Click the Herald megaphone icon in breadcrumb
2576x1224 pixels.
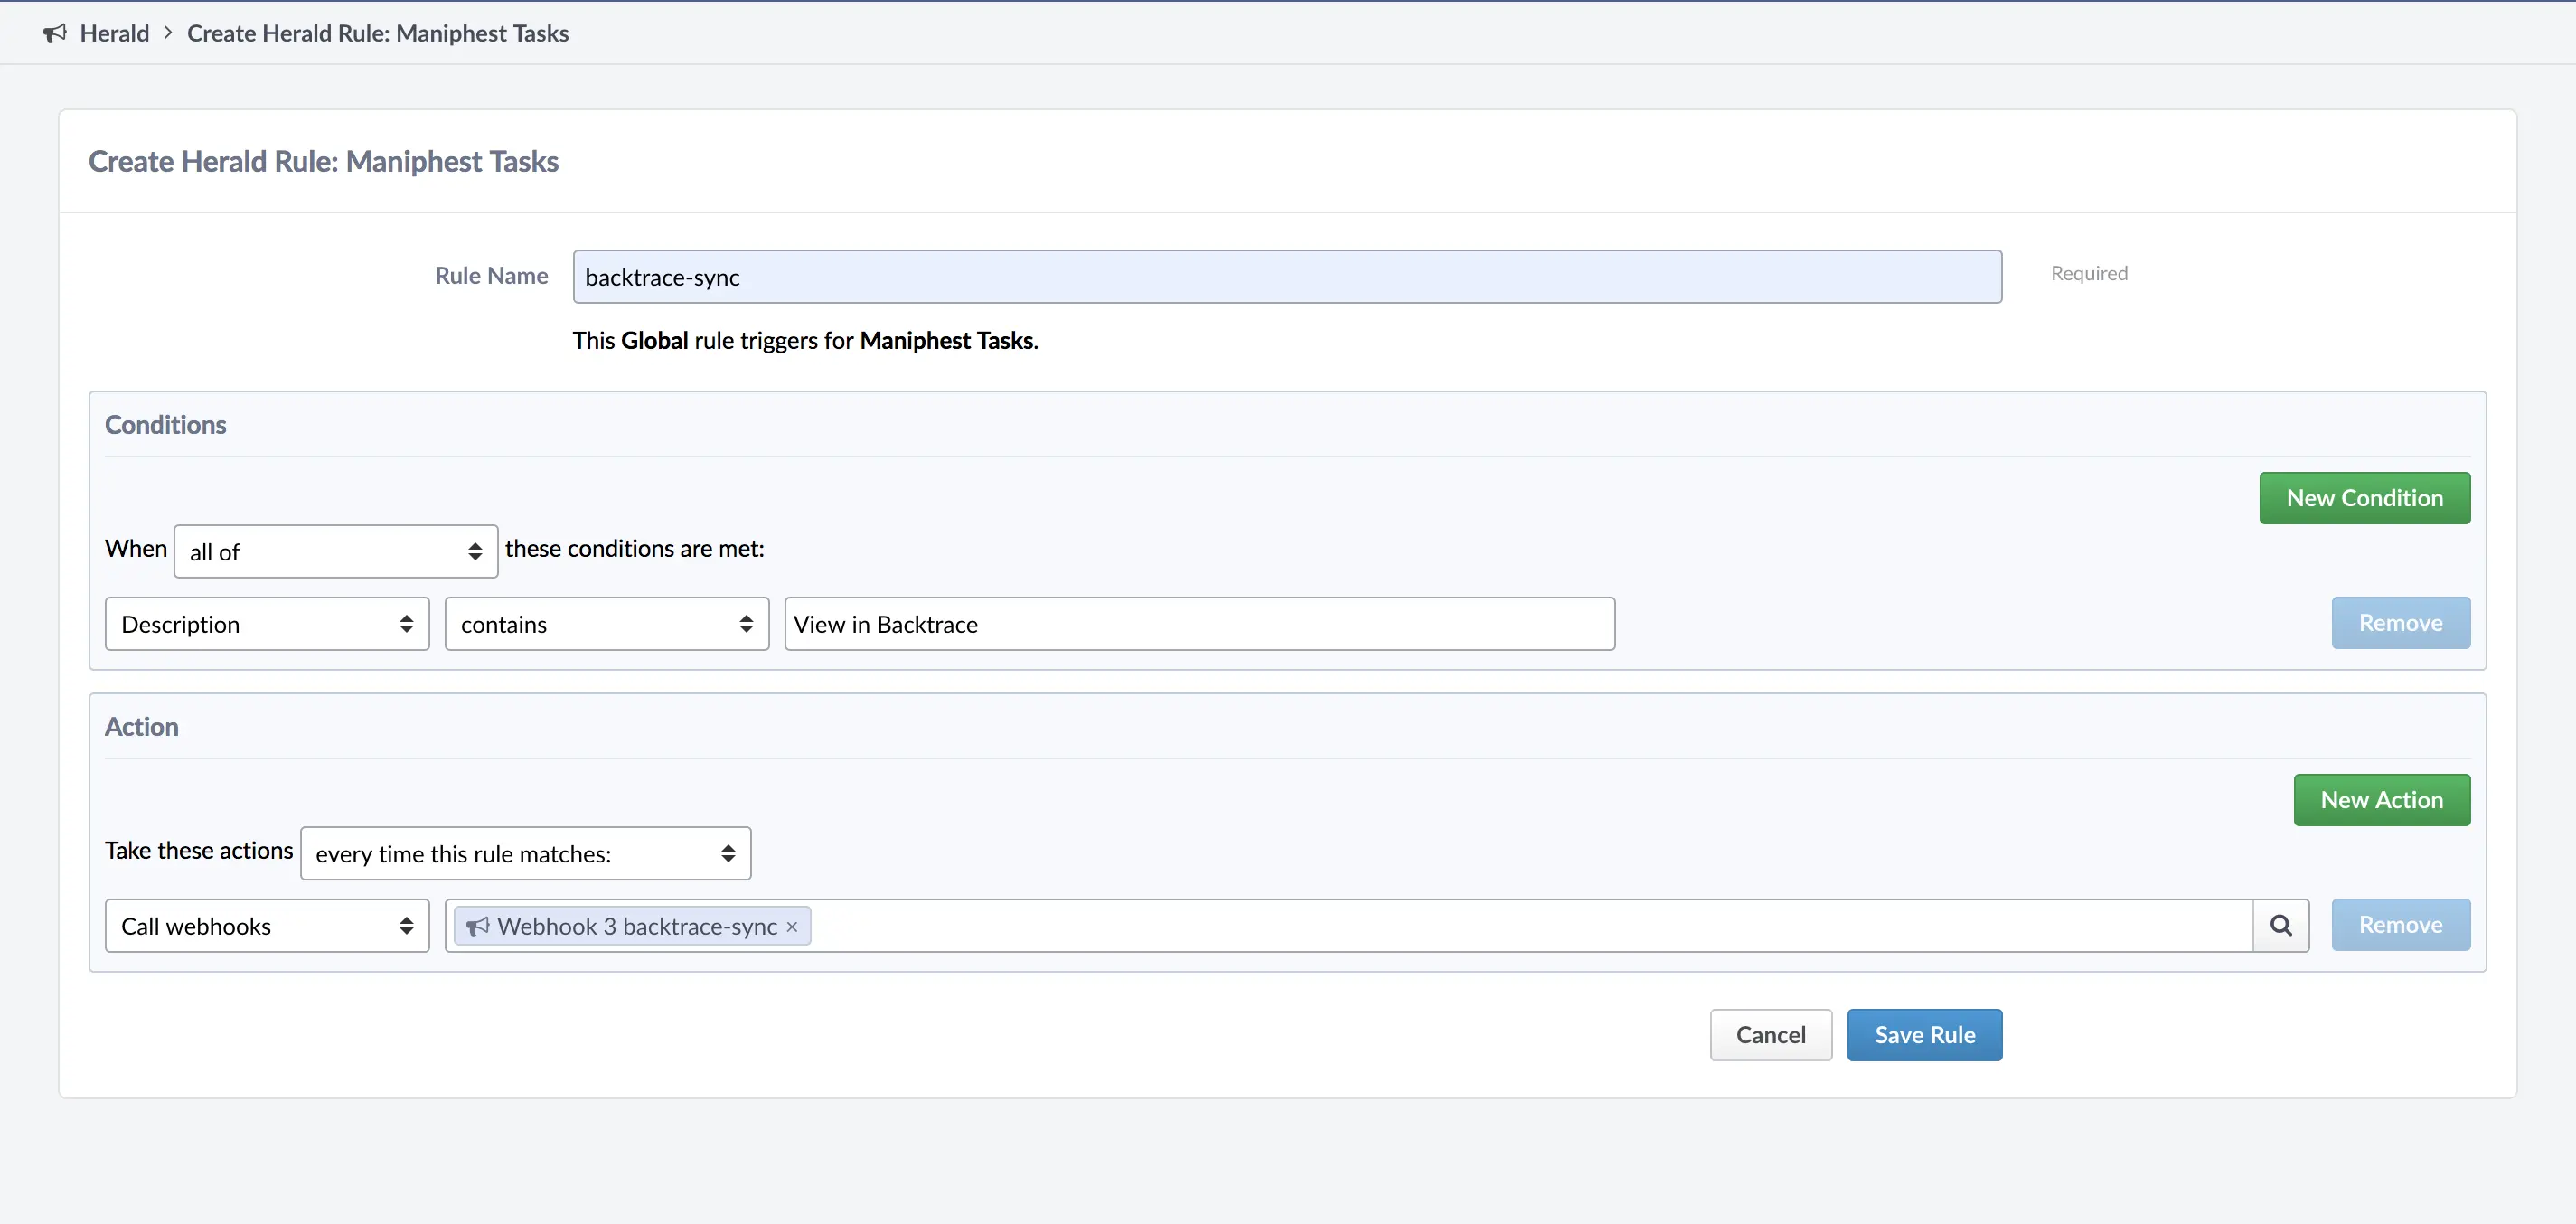tap(55, 33)
